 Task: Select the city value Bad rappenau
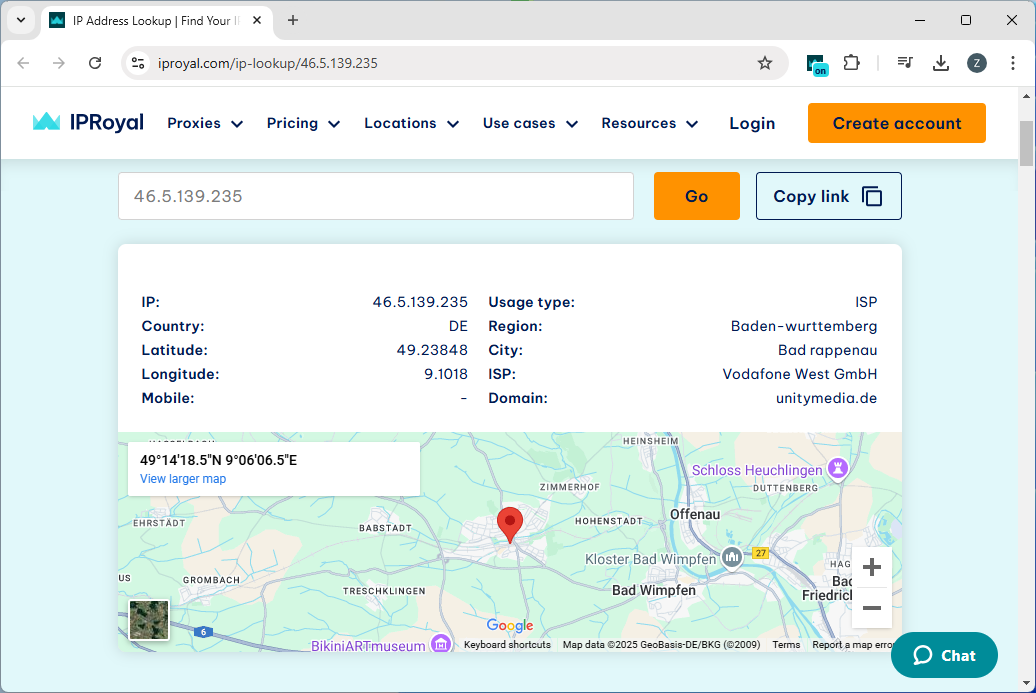click(x=827, y=349)
